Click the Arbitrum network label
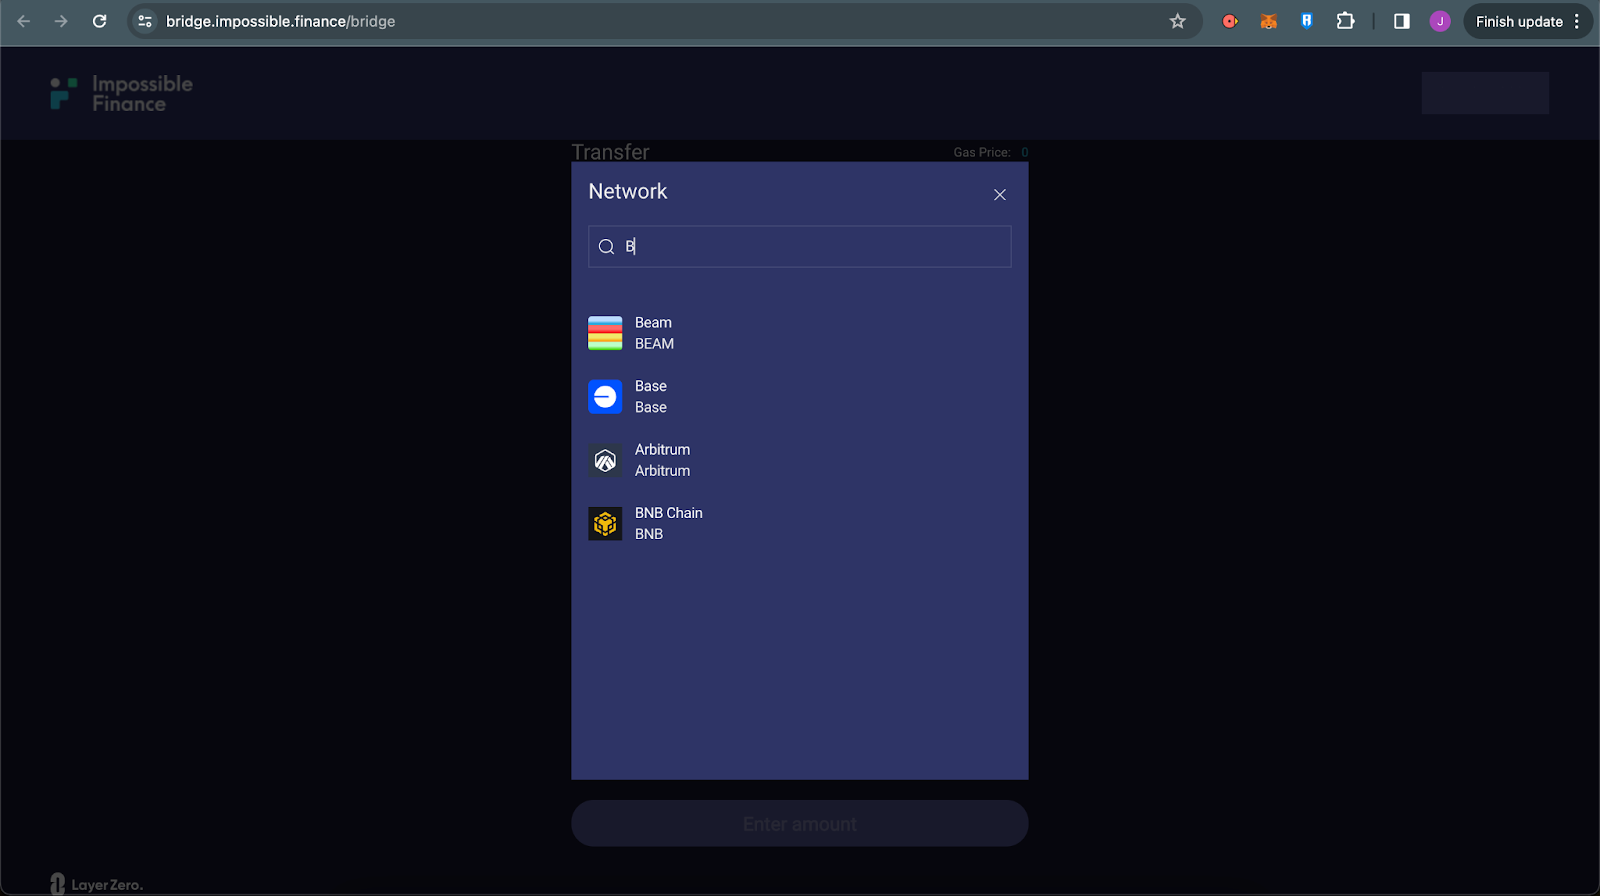 [662, 449]
